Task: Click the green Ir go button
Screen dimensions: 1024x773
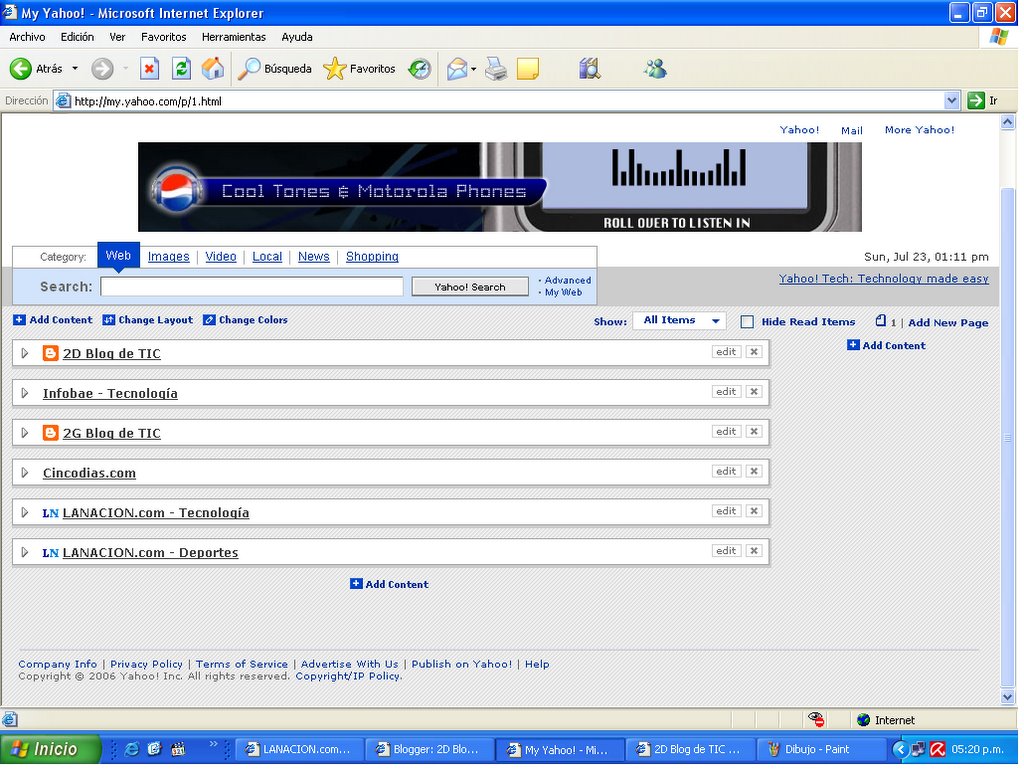Action: point(976,101)
